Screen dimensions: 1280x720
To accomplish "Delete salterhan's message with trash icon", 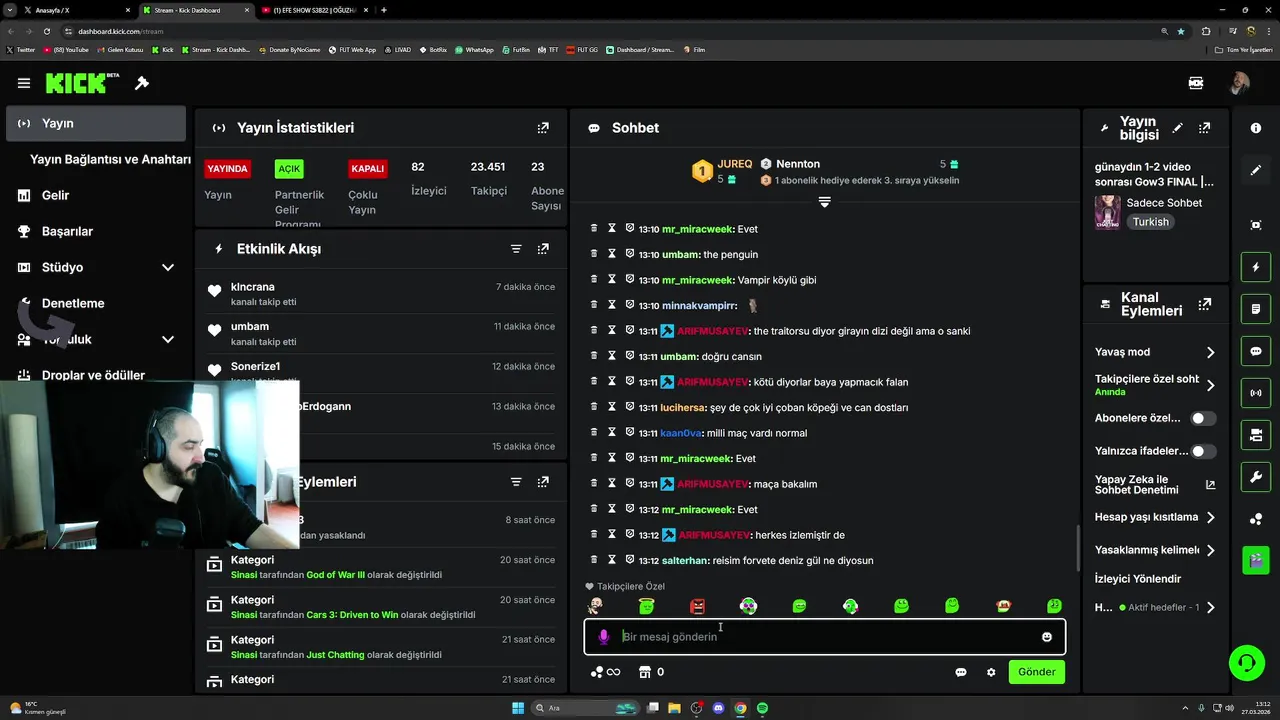I will tap(594, 560).
